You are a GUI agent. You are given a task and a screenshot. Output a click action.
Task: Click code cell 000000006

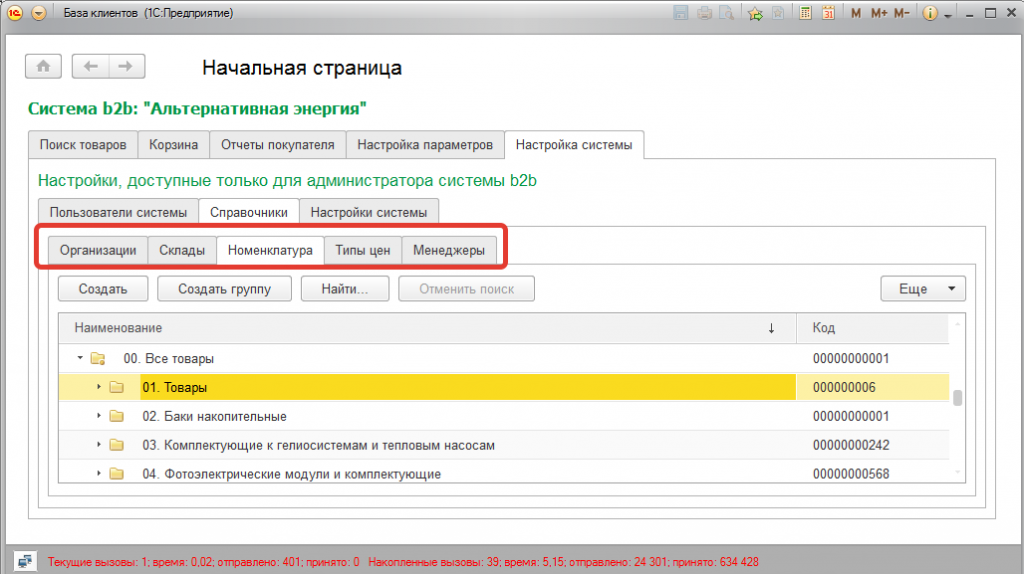pos(872,387)
